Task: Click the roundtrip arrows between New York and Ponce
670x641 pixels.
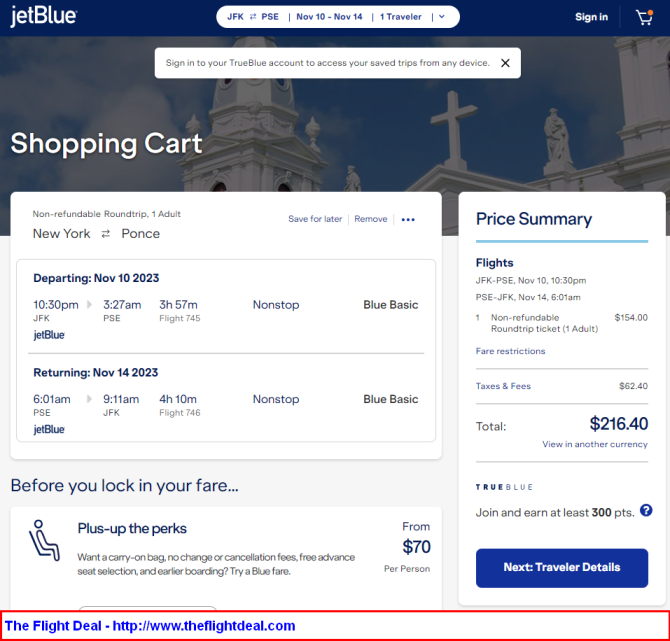Action: click(106, 234)
